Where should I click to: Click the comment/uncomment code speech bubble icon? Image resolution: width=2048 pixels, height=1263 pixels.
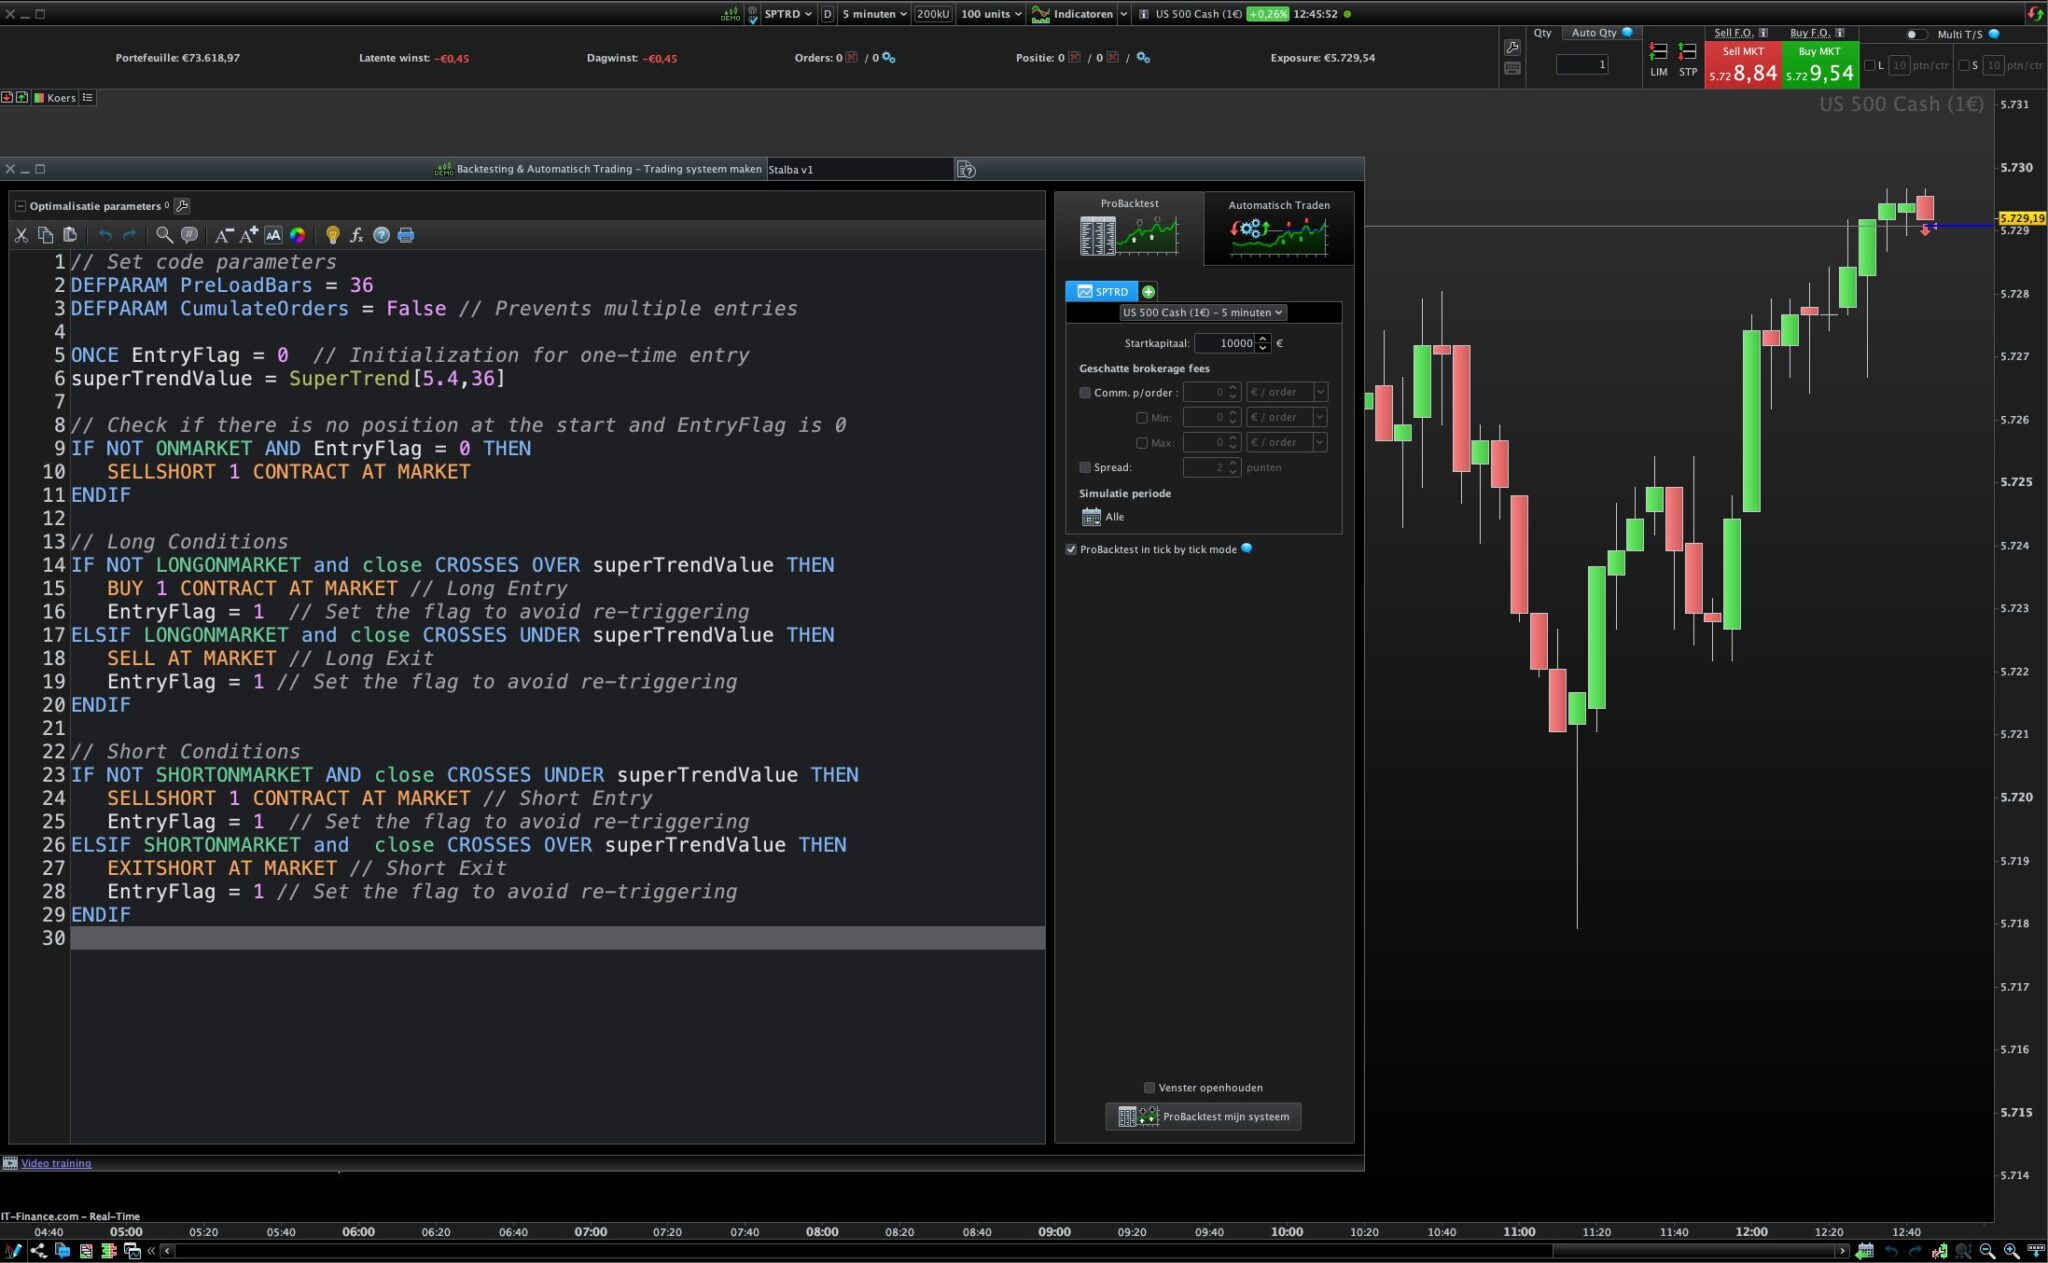pyautogui.click(x=189, y=235)
